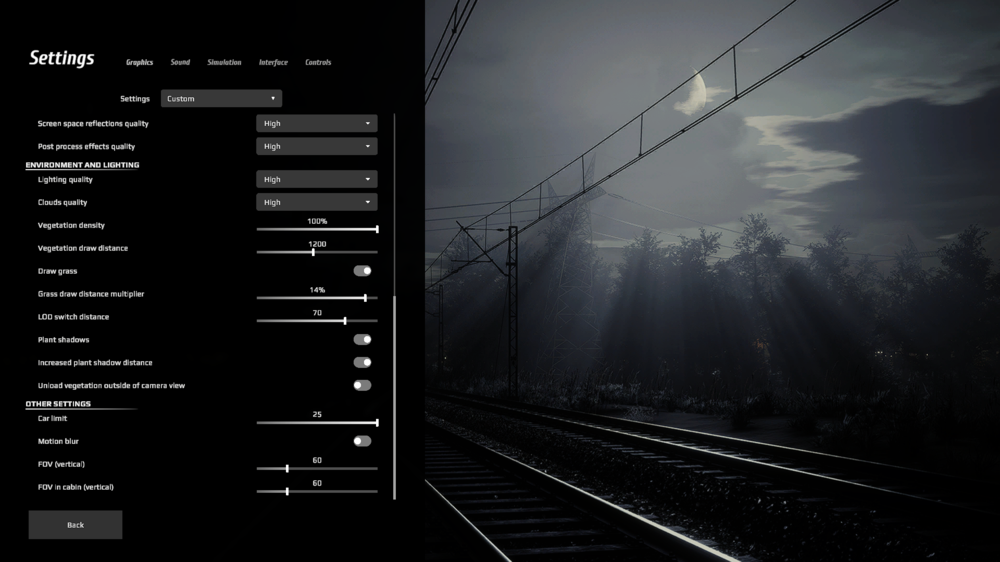The height and width of the screenshot is (562, 1000).
Task: Click the Grass draw distance multiplier slider
Action: (317, 298)
